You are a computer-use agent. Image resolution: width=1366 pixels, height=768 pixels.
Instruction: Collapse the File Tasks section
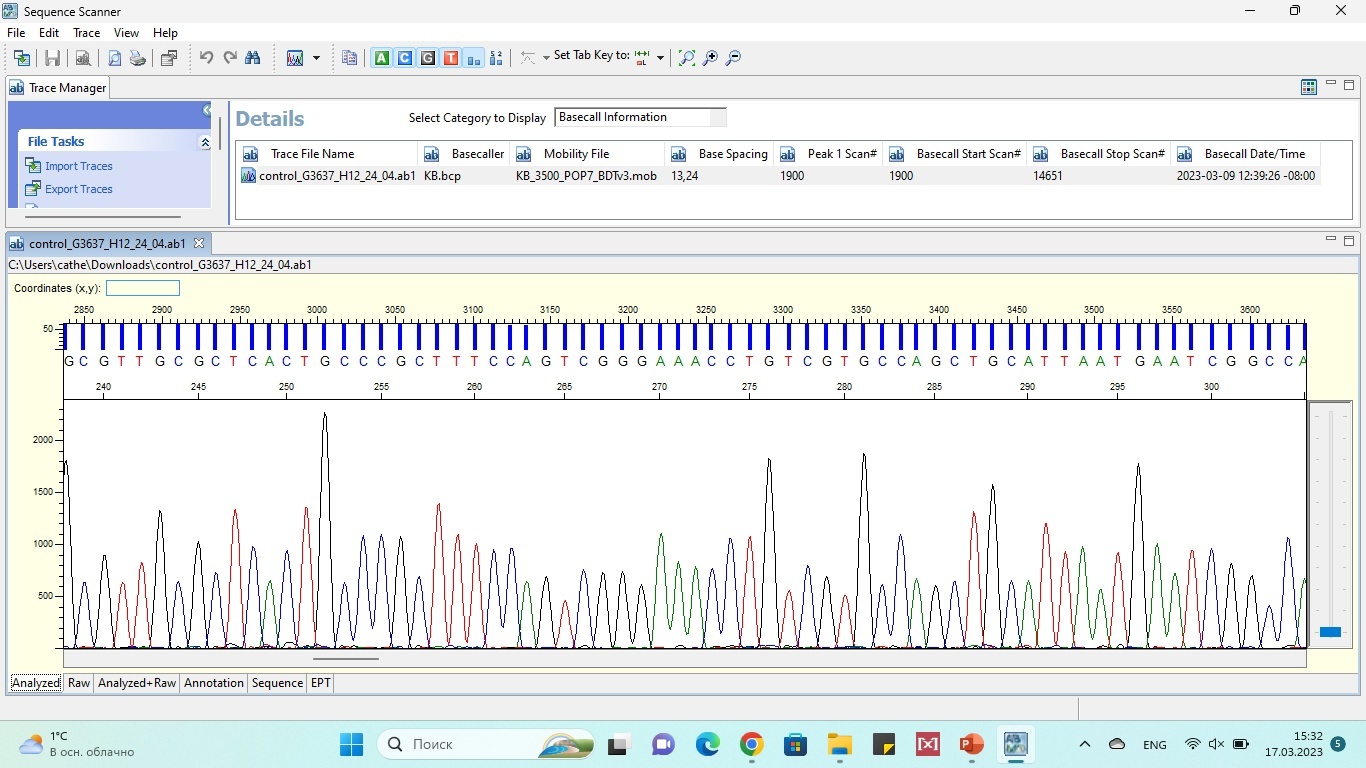click(205, 143)
